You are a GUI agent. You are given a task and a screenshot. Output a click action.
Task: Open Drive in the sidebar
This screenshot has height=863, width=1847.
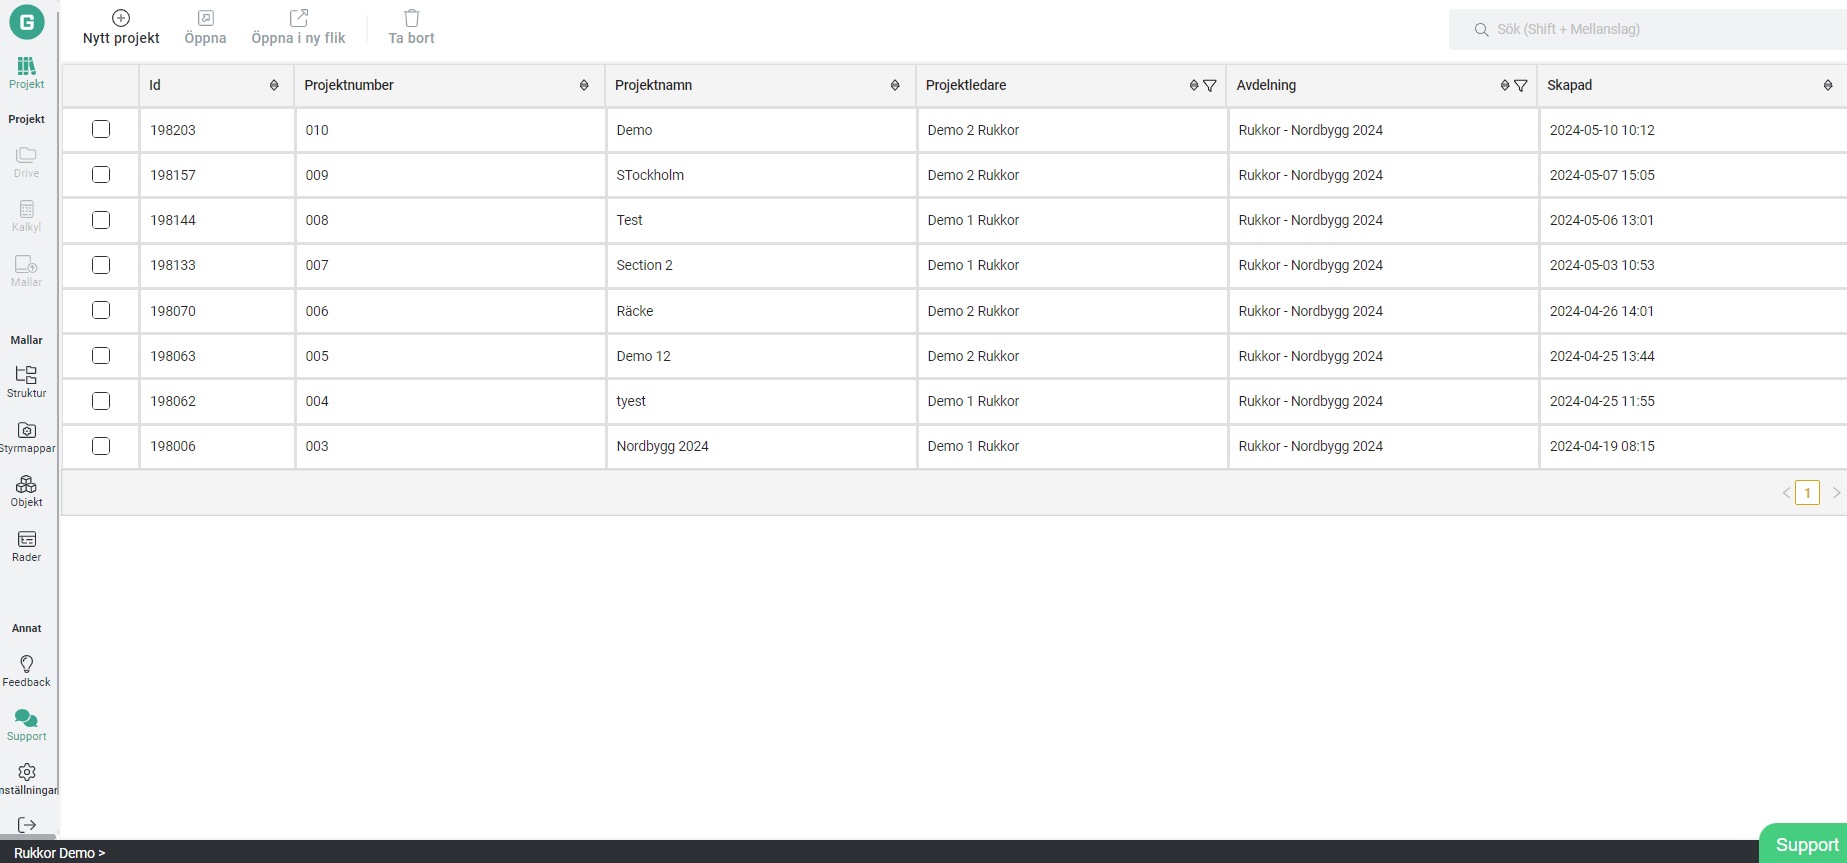[x=27, y=162]
